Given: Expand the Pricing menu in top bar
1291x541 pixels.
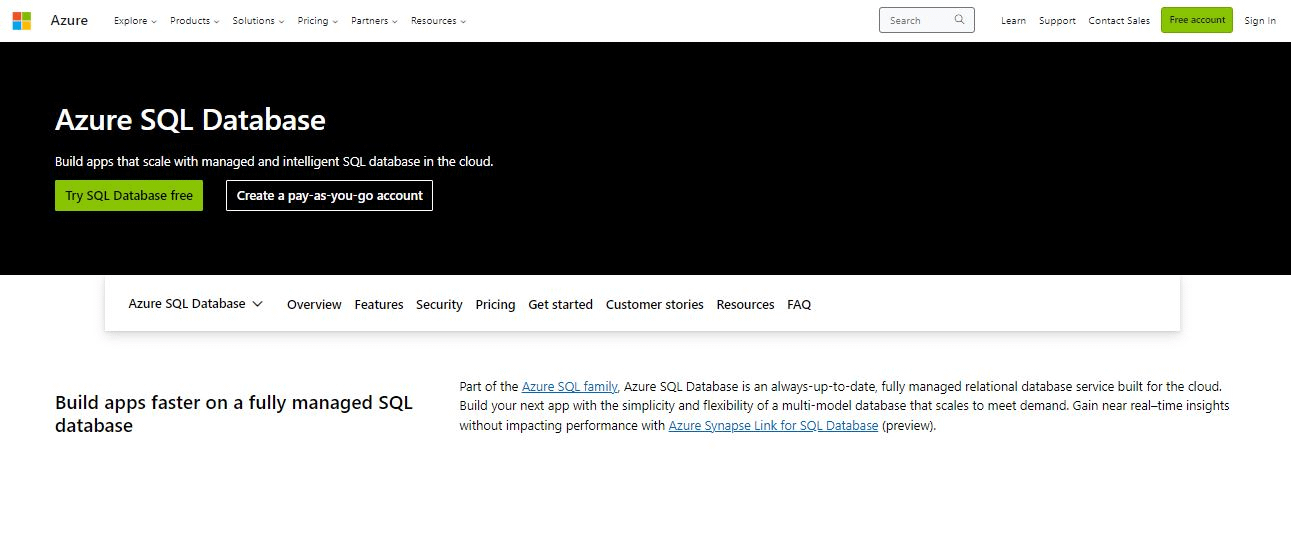Looking at the screenshot, I should click(x=317, y=20).
